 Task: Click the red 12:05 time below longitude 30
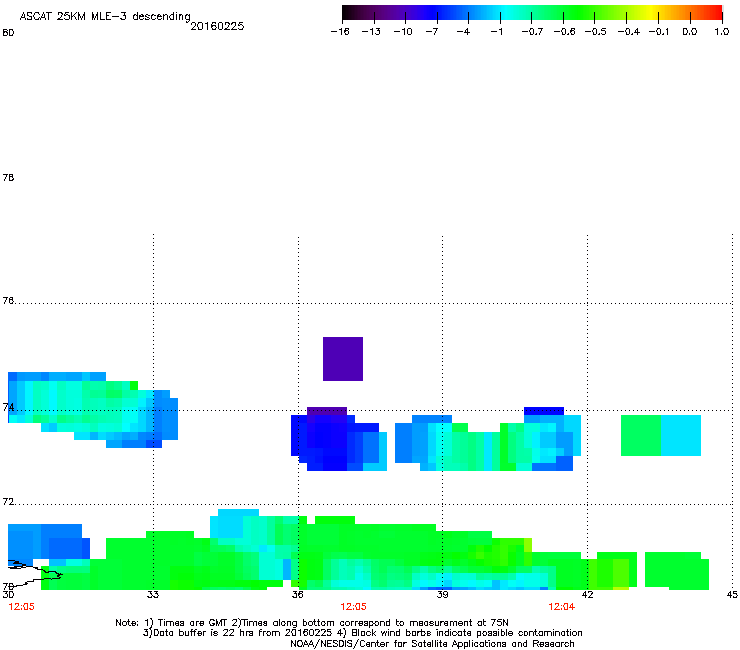pyautogui.click(x=21, y=607)
